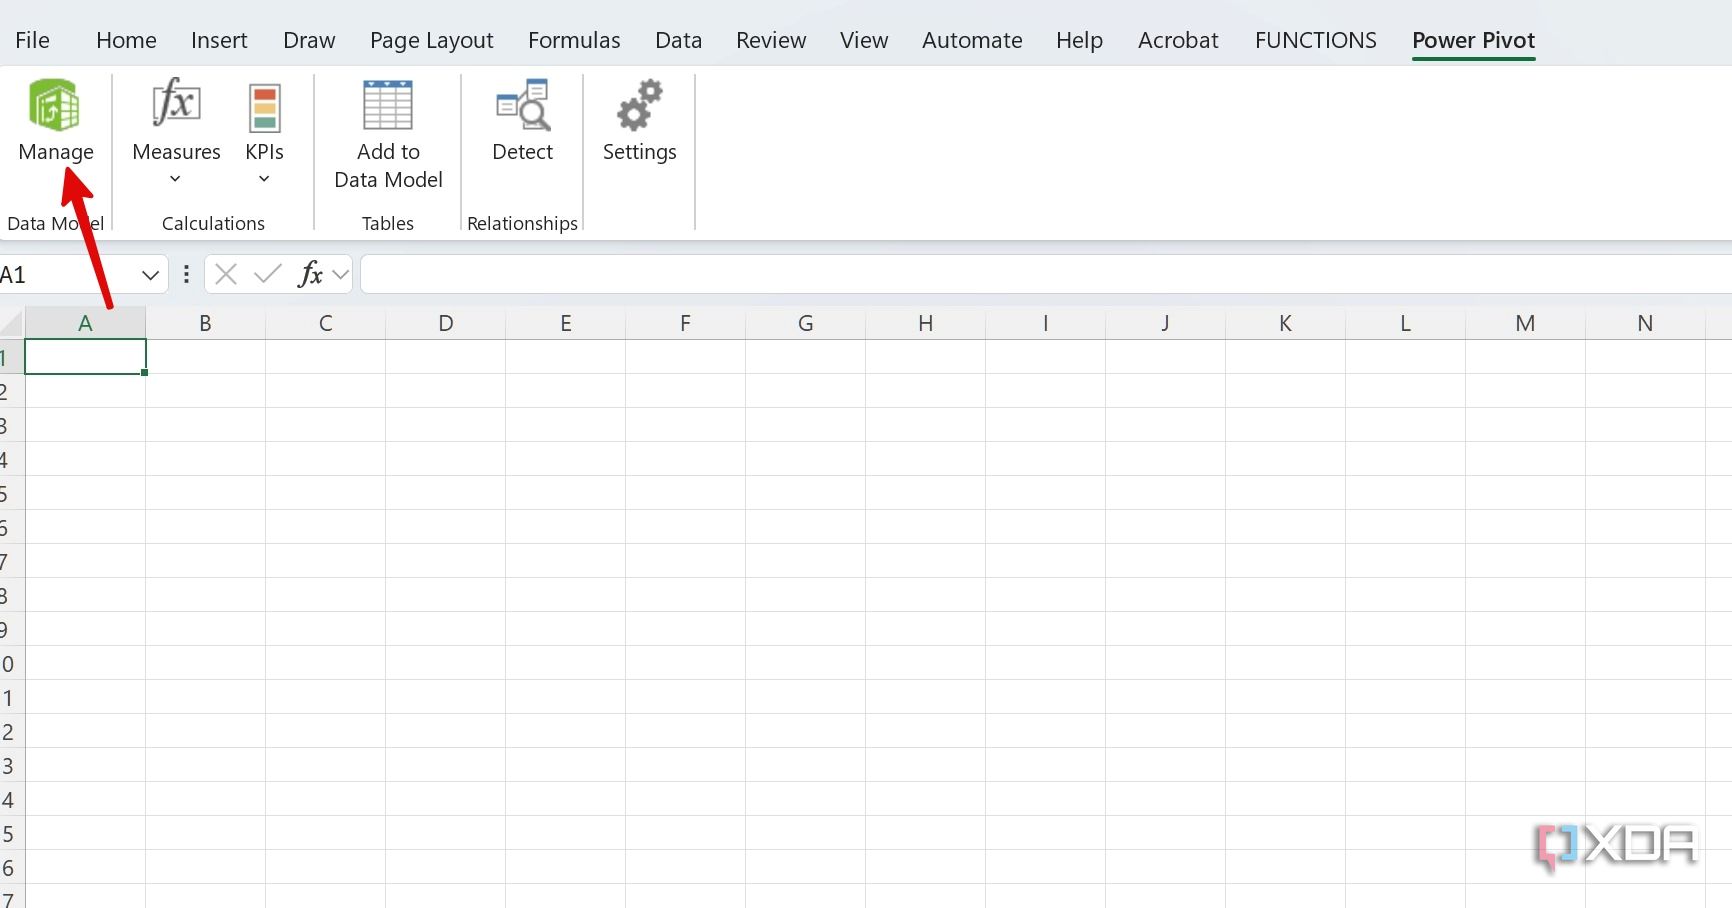
Task: Open the Name Box dropdown
Action: click(151, 273)
